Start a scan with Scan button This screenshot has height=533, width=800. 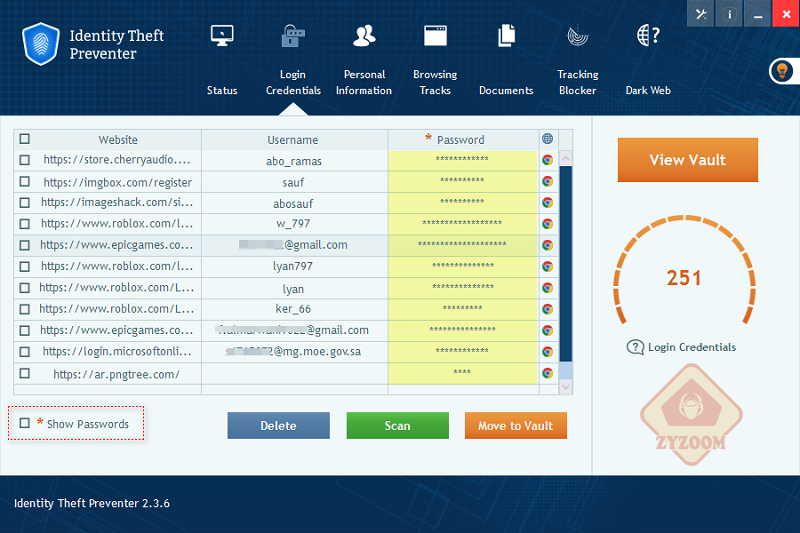(397, 425)
